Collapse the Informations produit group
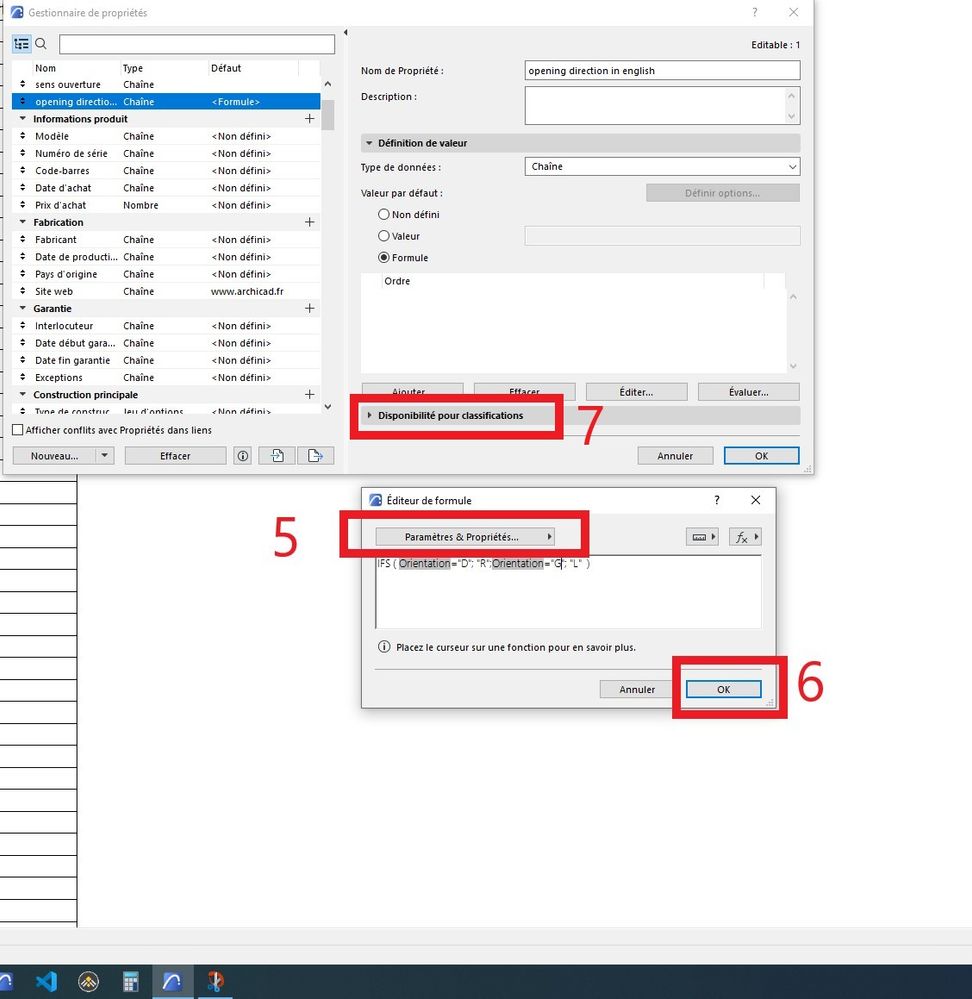Screen dimensions: 972x999 [23, 119]
